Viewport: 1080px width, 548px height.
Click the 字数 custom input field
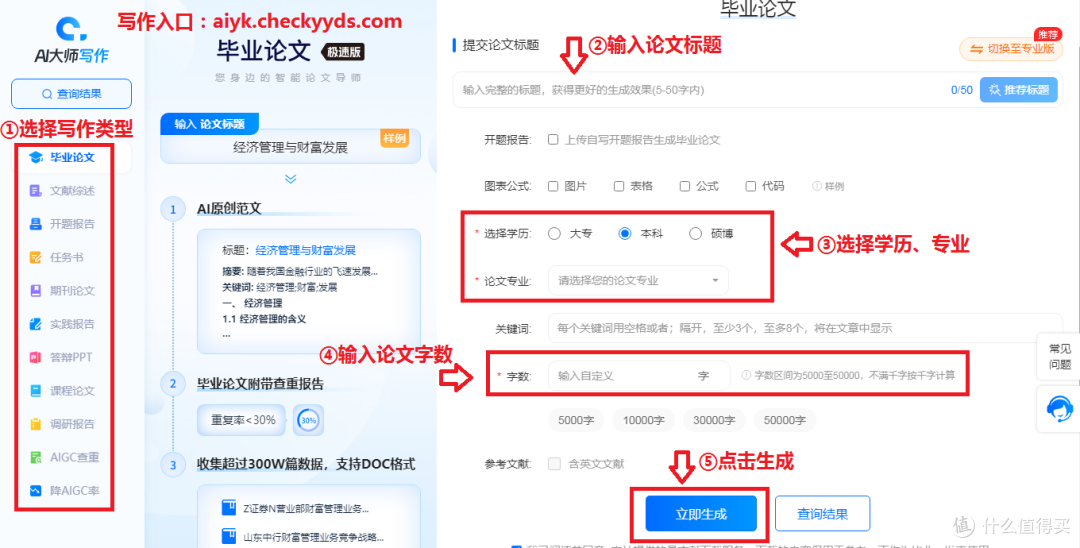[x=638, y=376]
